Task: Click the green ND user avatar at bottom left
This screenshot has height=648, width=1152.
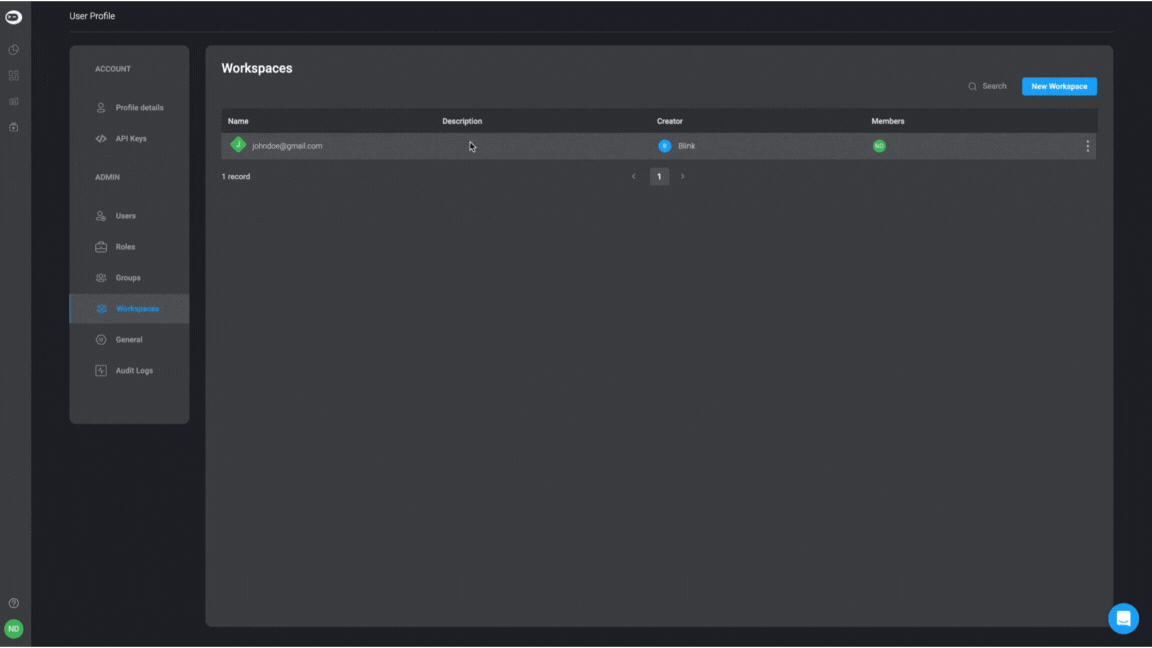Action: [14, 629]
